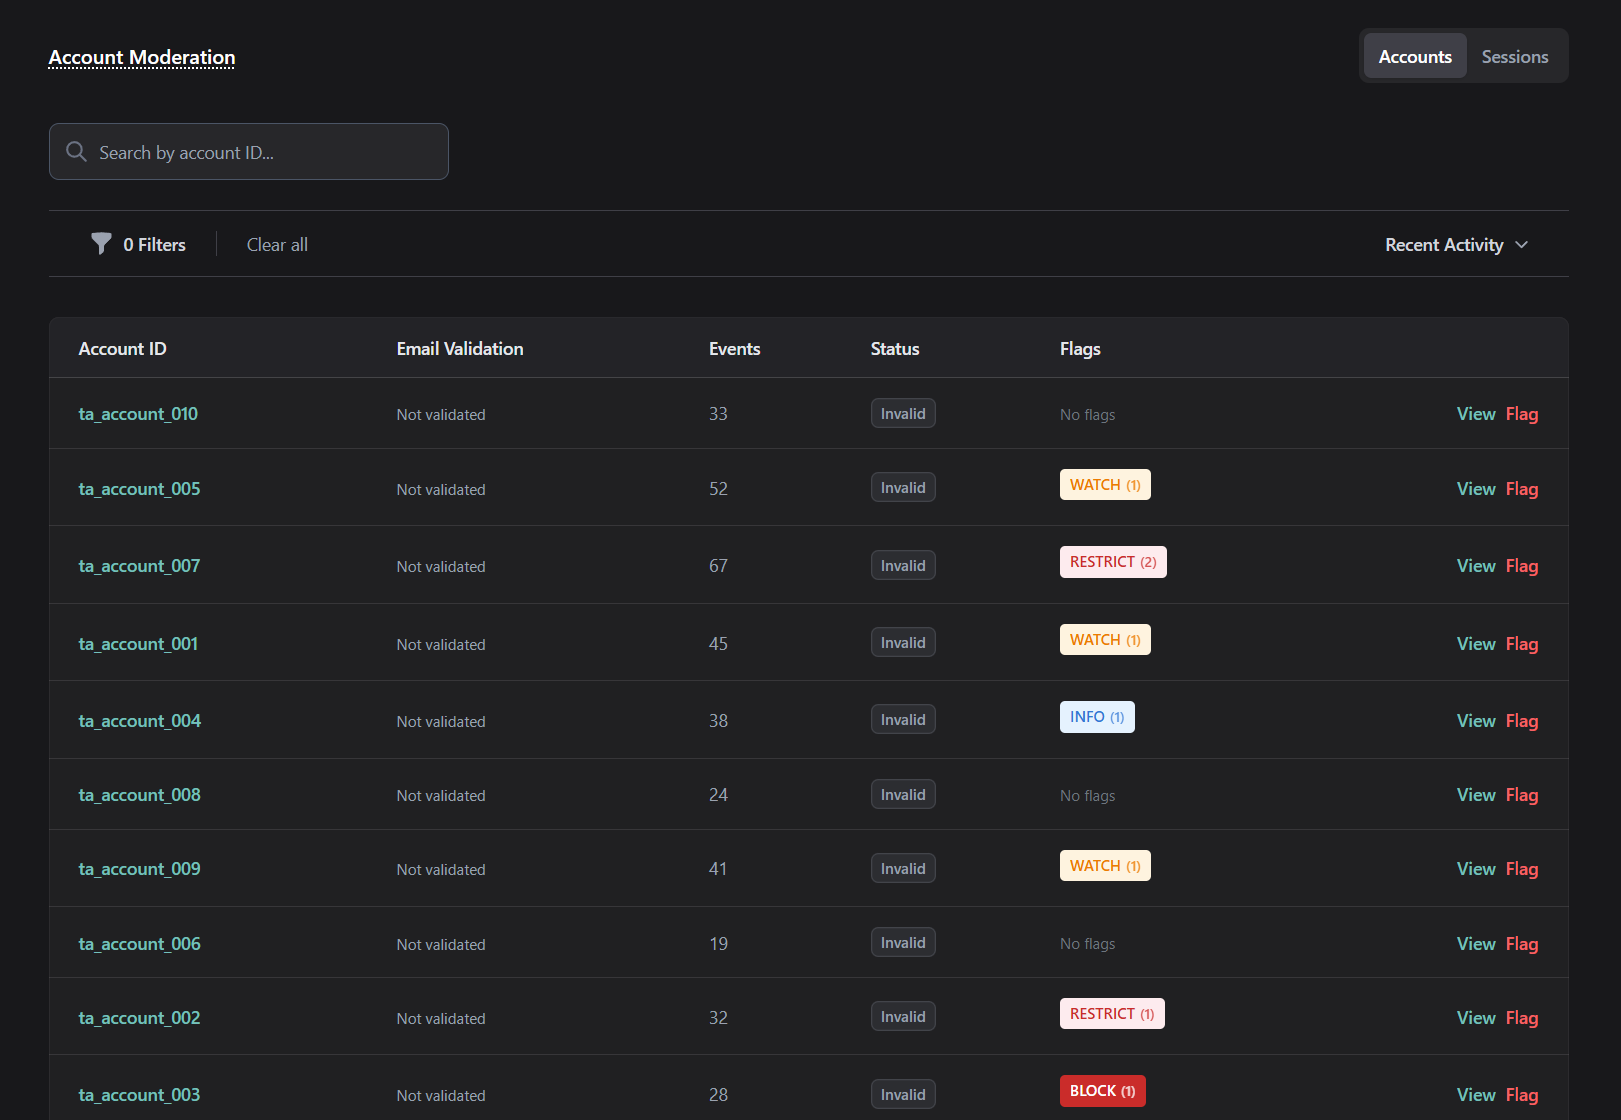Open the ta_account_010 account link
The width and height of the screenshot is (1621, 1120).
[x=138, y=414]
